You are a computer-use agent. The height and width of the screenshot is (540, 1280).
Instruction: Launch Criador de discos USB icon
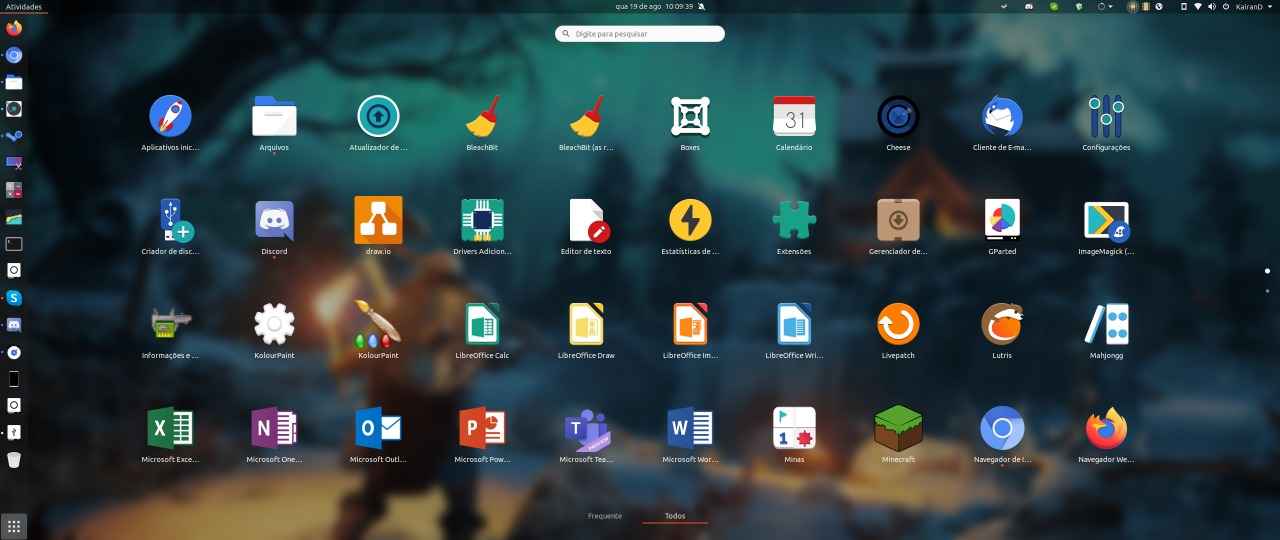coord(170,220)
